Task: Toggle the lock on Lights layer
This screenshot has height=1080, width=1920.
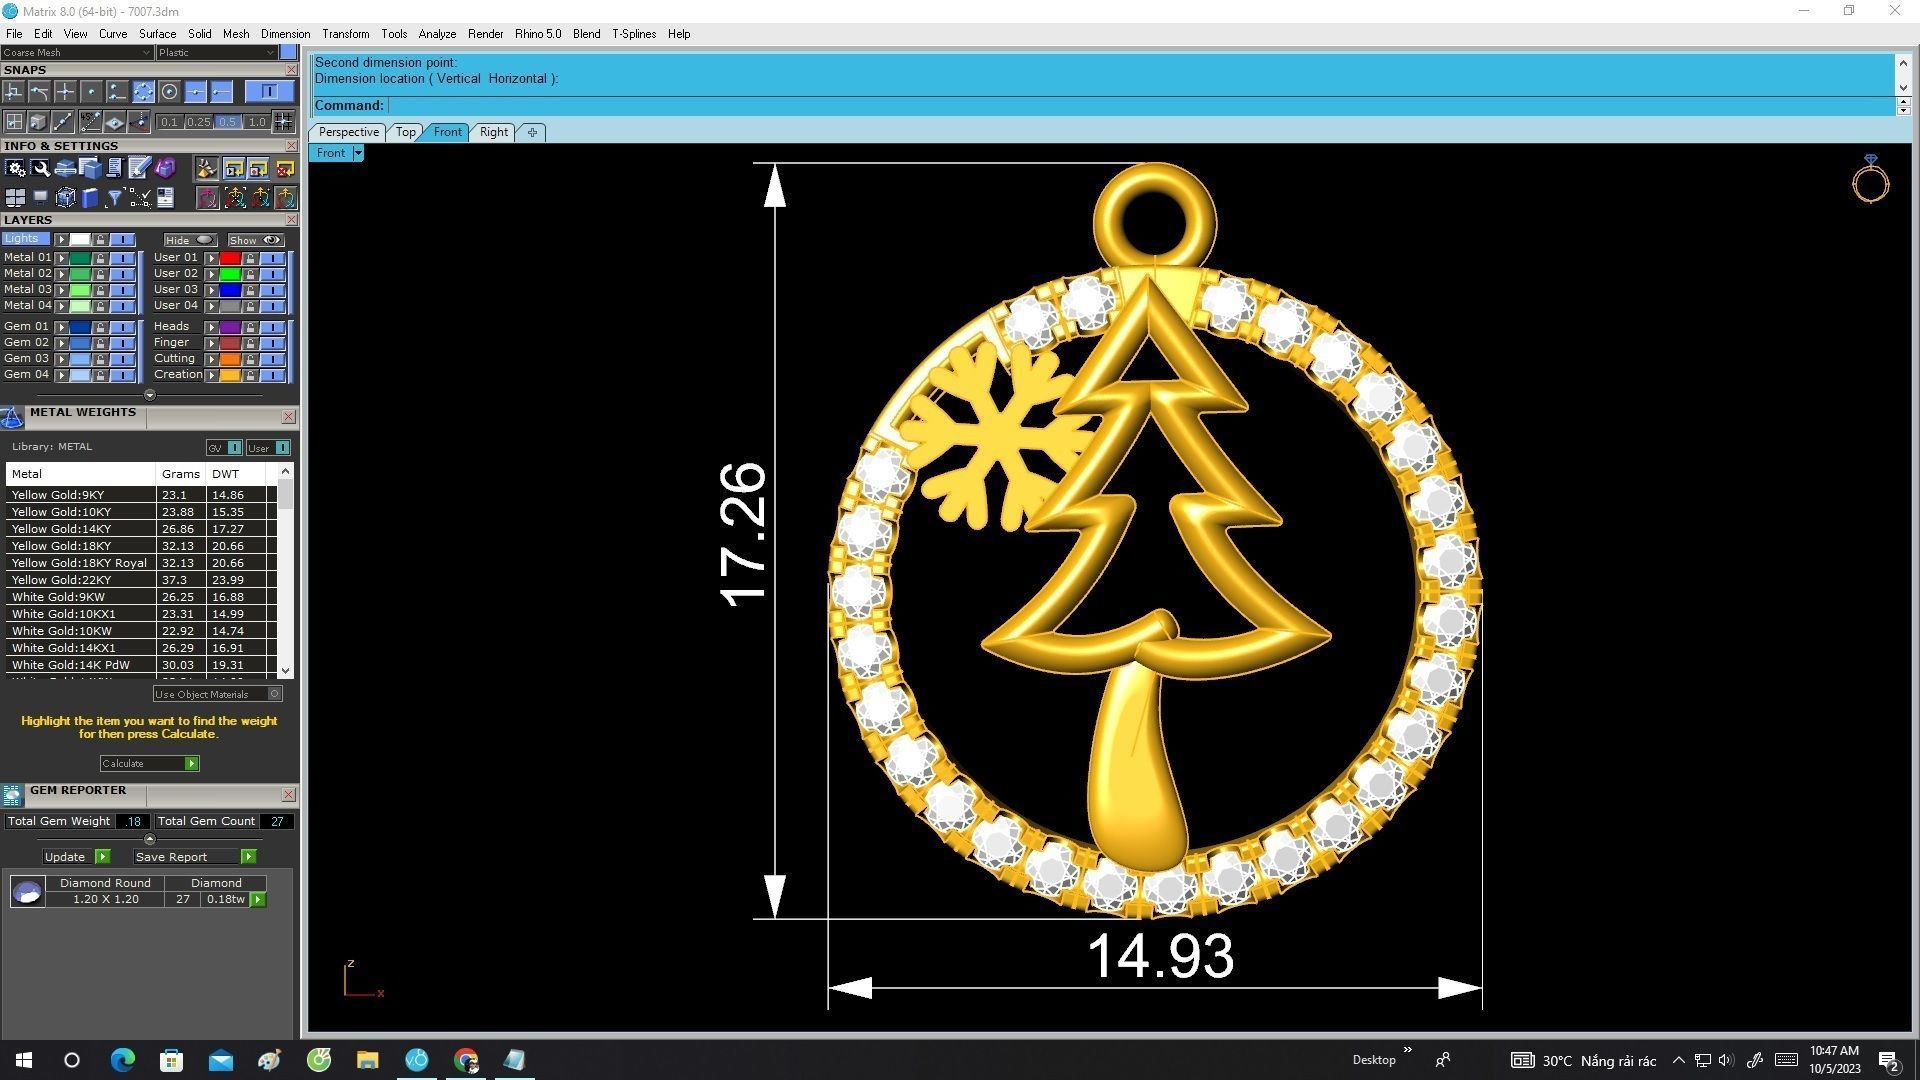Action: point(100,240)
